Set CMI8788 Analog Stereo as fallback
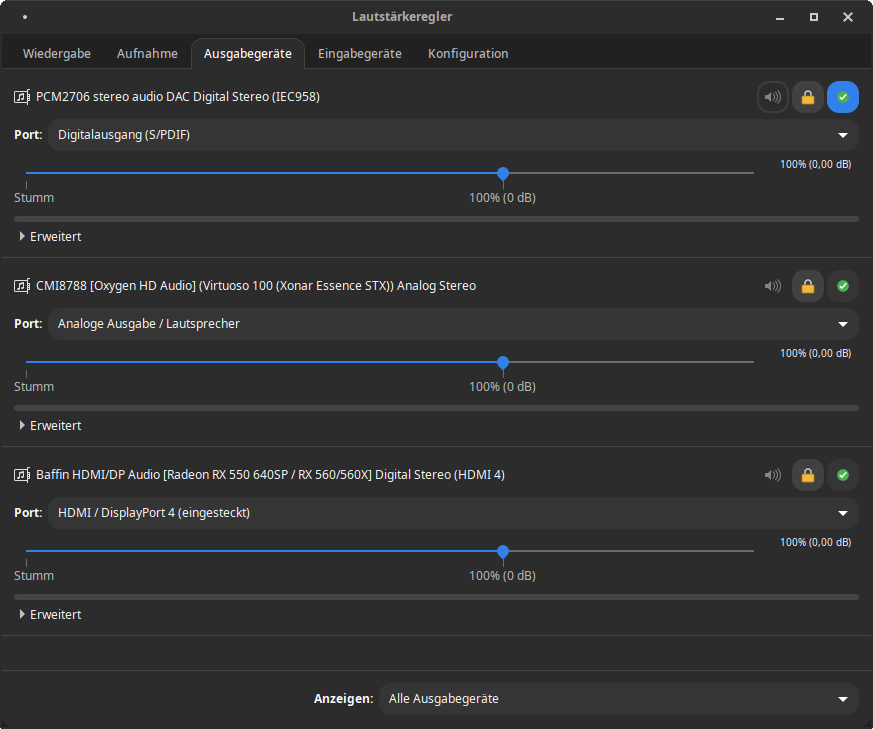This screenshot has height=729, width=873. (843, 286)
